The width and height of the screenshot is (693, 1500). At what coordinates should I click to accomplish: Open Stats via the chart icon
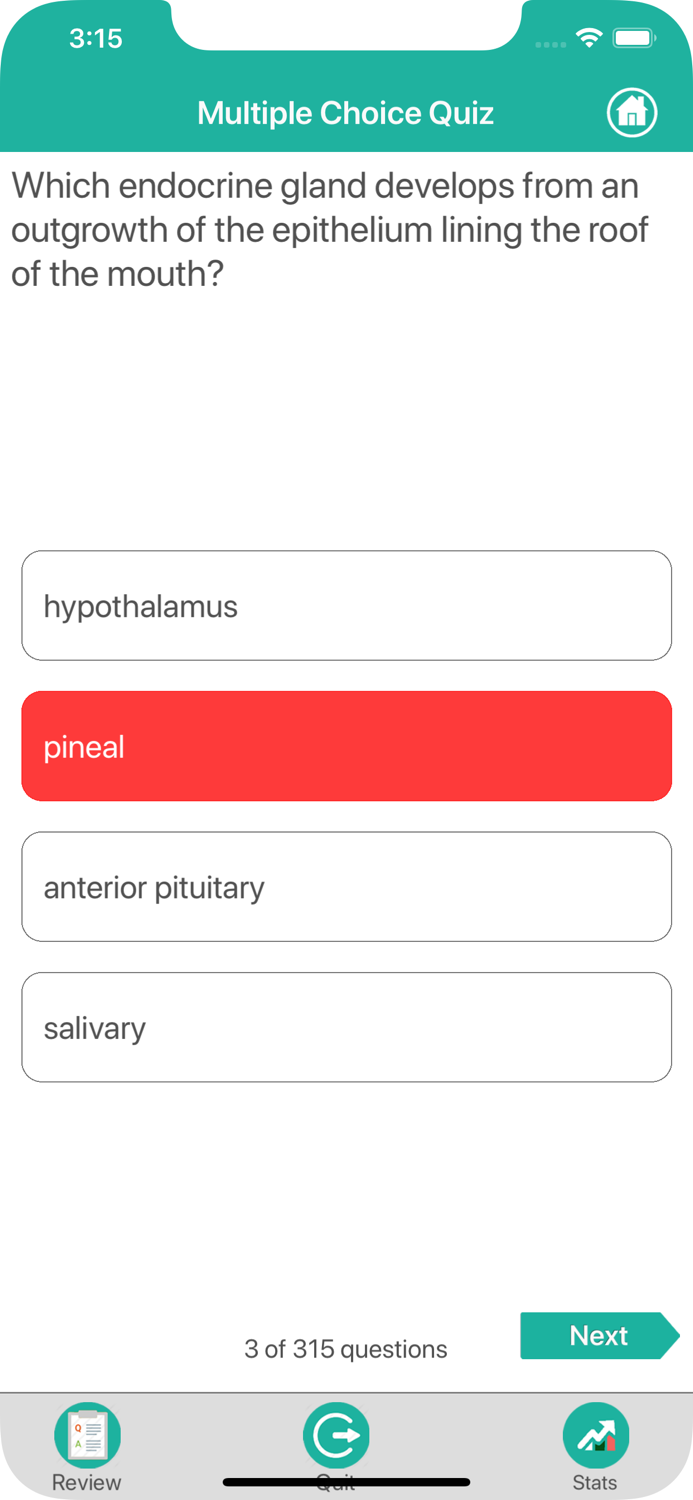[595, 1434]
